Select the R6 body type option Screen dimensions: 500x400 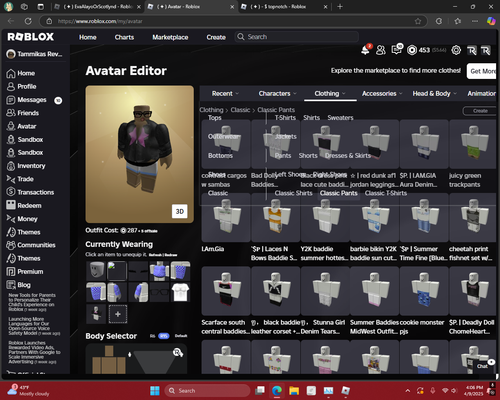pos(153,336)
